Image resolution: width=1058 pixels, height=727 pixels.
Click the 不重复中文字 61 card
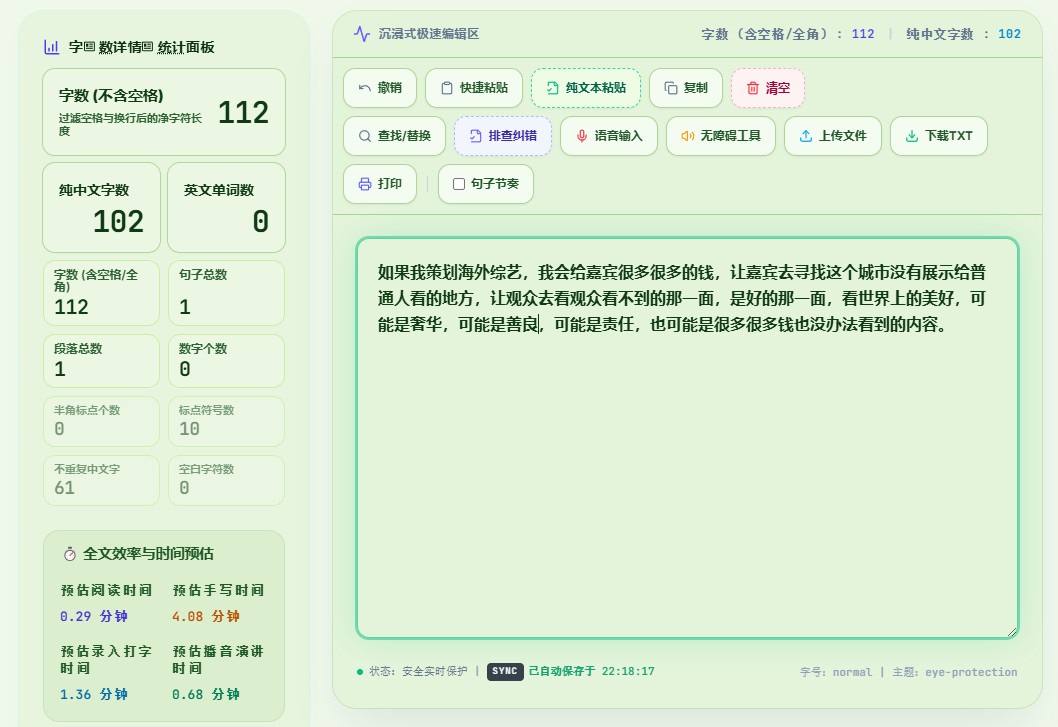pyautogui.click(x=101, y=480)
